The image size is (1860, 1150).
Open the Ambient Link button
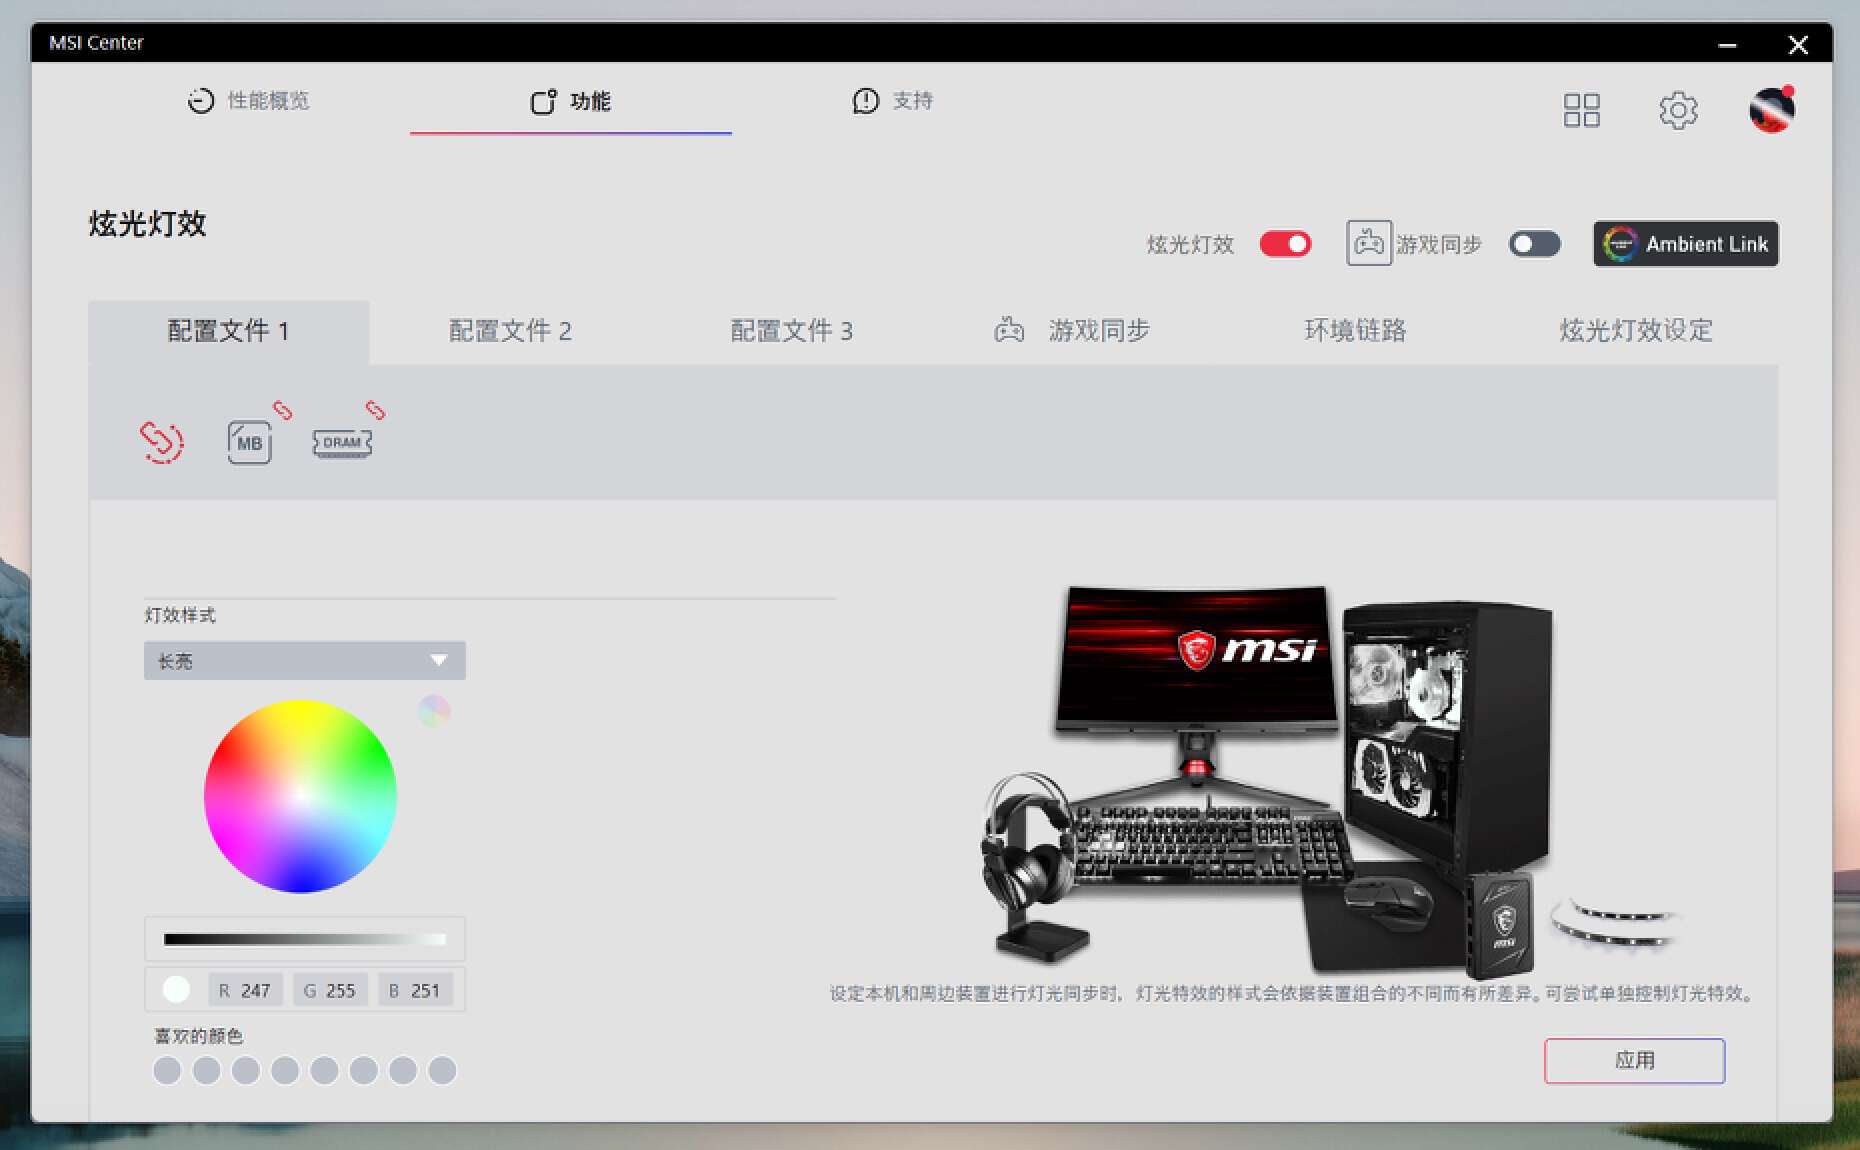click(1685, 244)
